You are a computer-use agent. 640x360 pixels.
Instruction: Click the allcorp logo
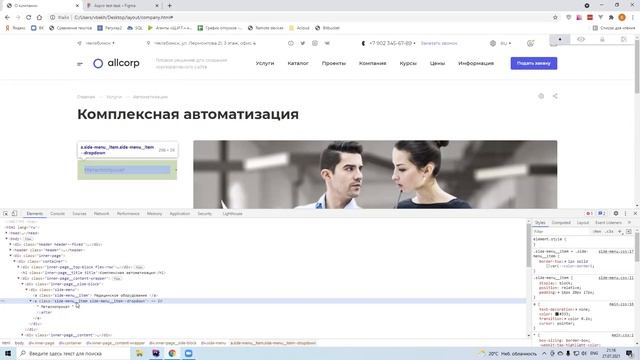(116, 63)
